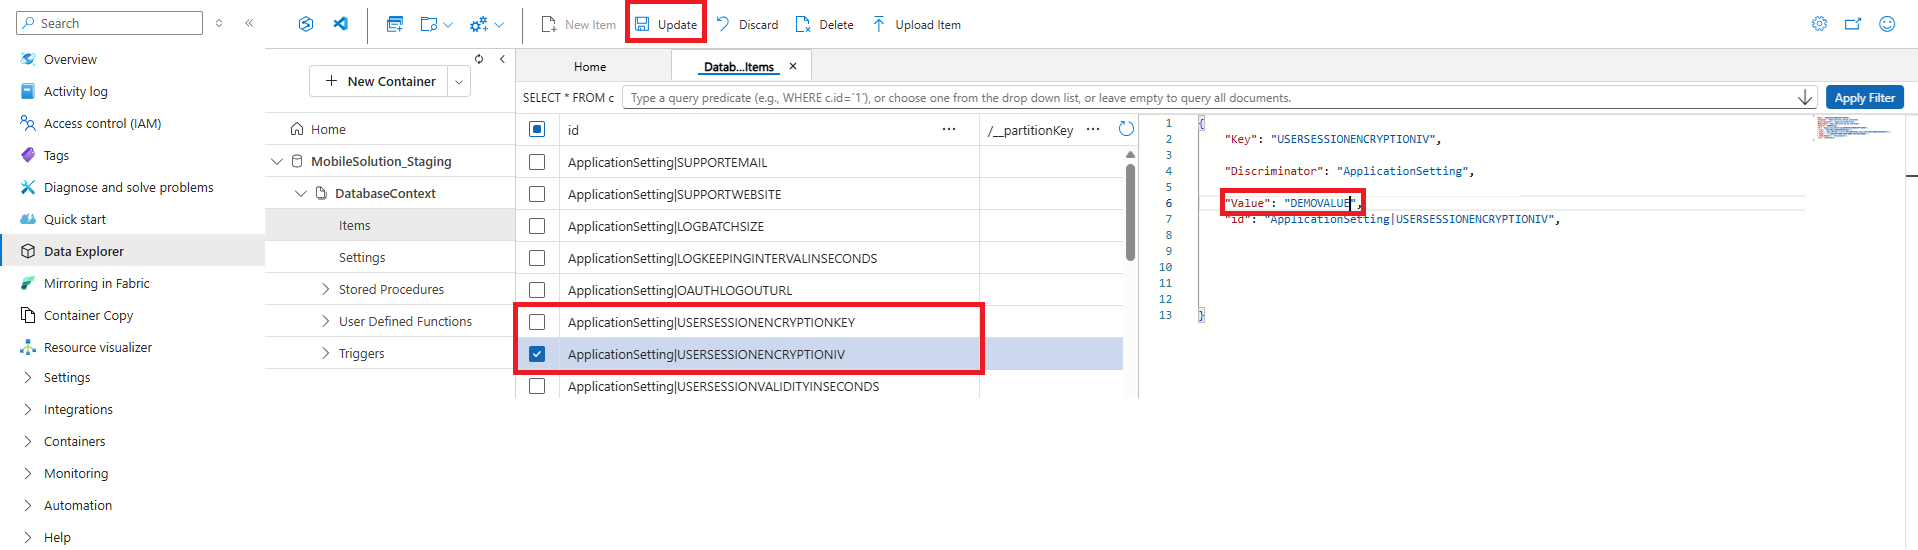Click the New SQL Query icon
This screenshot has height=550, width=1918.
pos(395,24)
